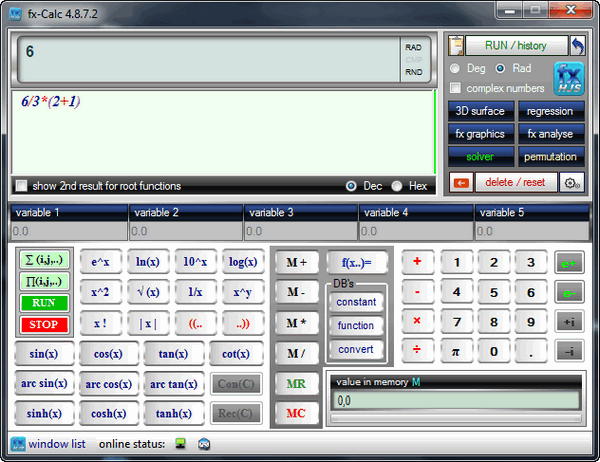
Task: Click the variable 3 value field
Action: tap(301, 231)
